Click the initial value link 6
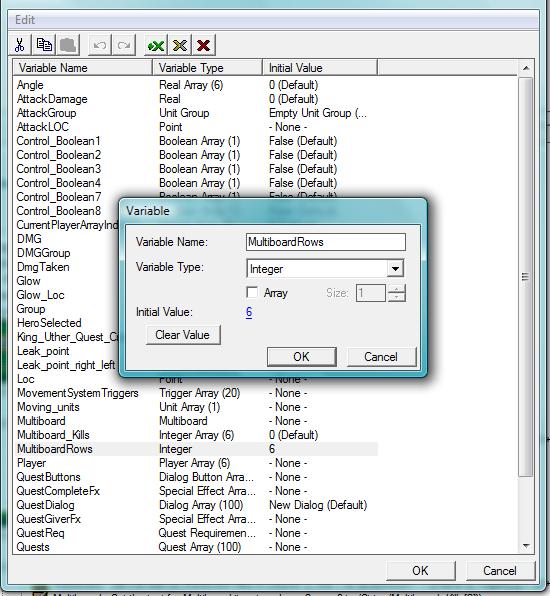The width and height of the screenshot is (550, 596). 249,312
